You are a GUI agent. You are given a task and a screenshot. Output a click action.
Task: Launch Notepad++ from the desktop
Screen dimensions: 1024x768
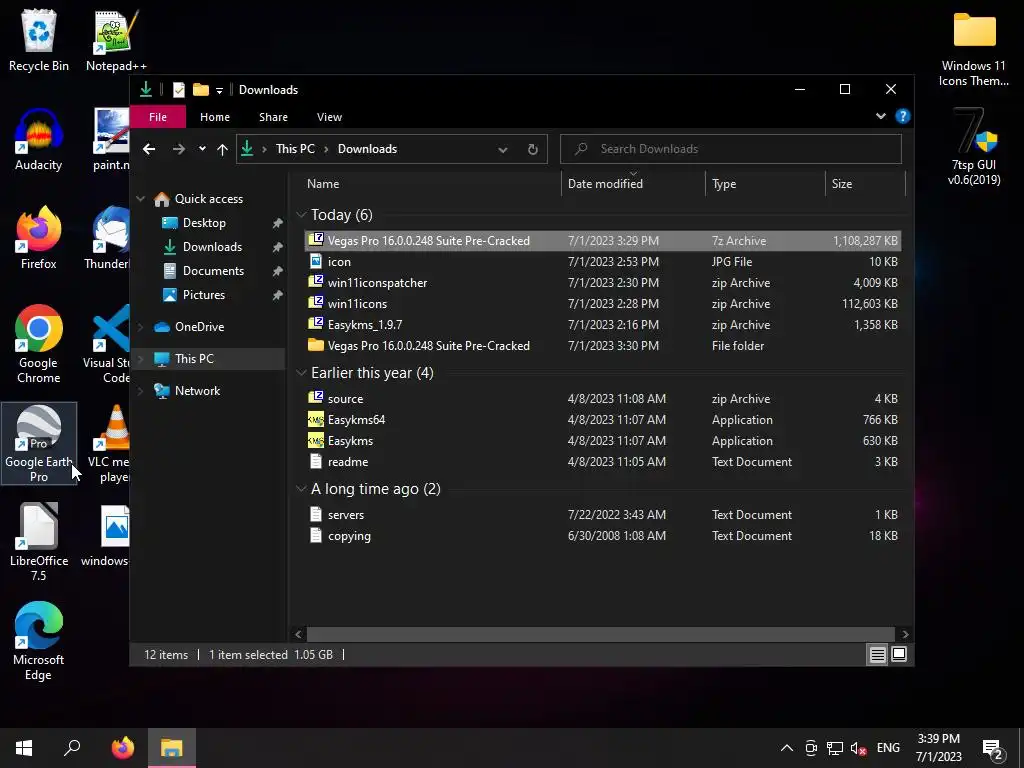pyautogui.click(x=116, y=40)
